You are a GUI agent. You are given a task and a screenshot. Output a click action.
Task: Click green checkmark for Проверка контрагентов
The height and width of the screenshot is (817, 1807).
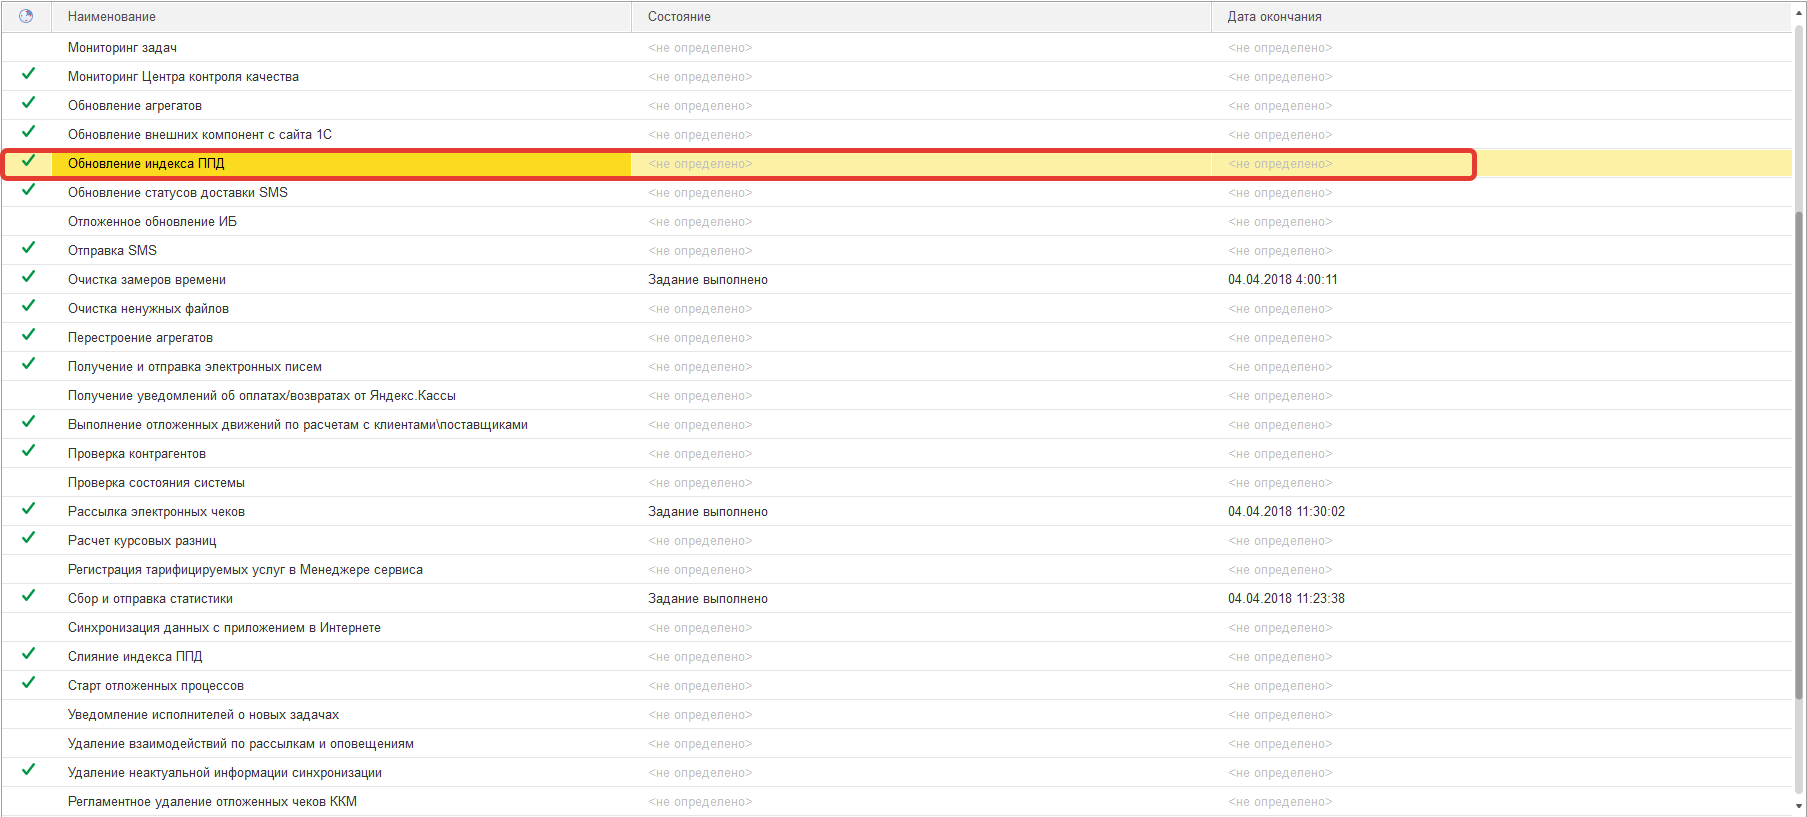click(28, 451)
